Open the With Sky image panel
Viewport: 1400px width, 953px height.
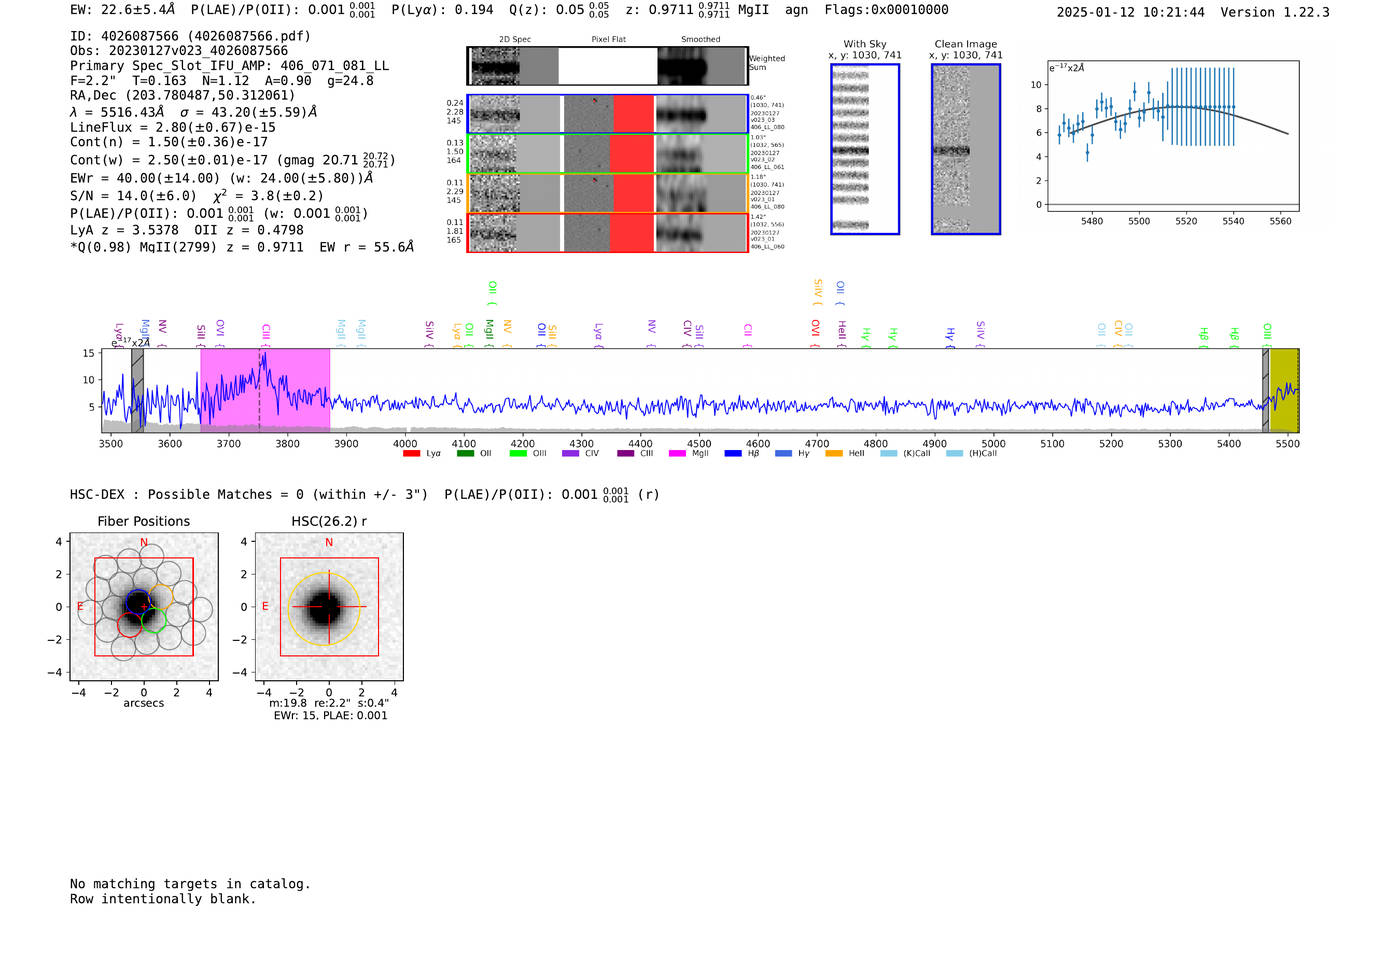[865, 149]
